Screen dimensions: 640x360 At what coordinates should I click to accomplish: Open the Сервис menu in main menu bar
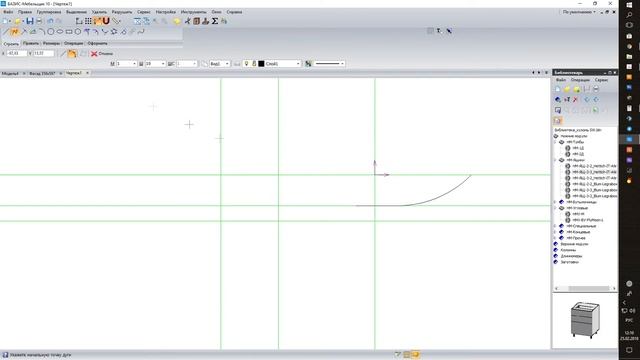[x=144, y=12]
